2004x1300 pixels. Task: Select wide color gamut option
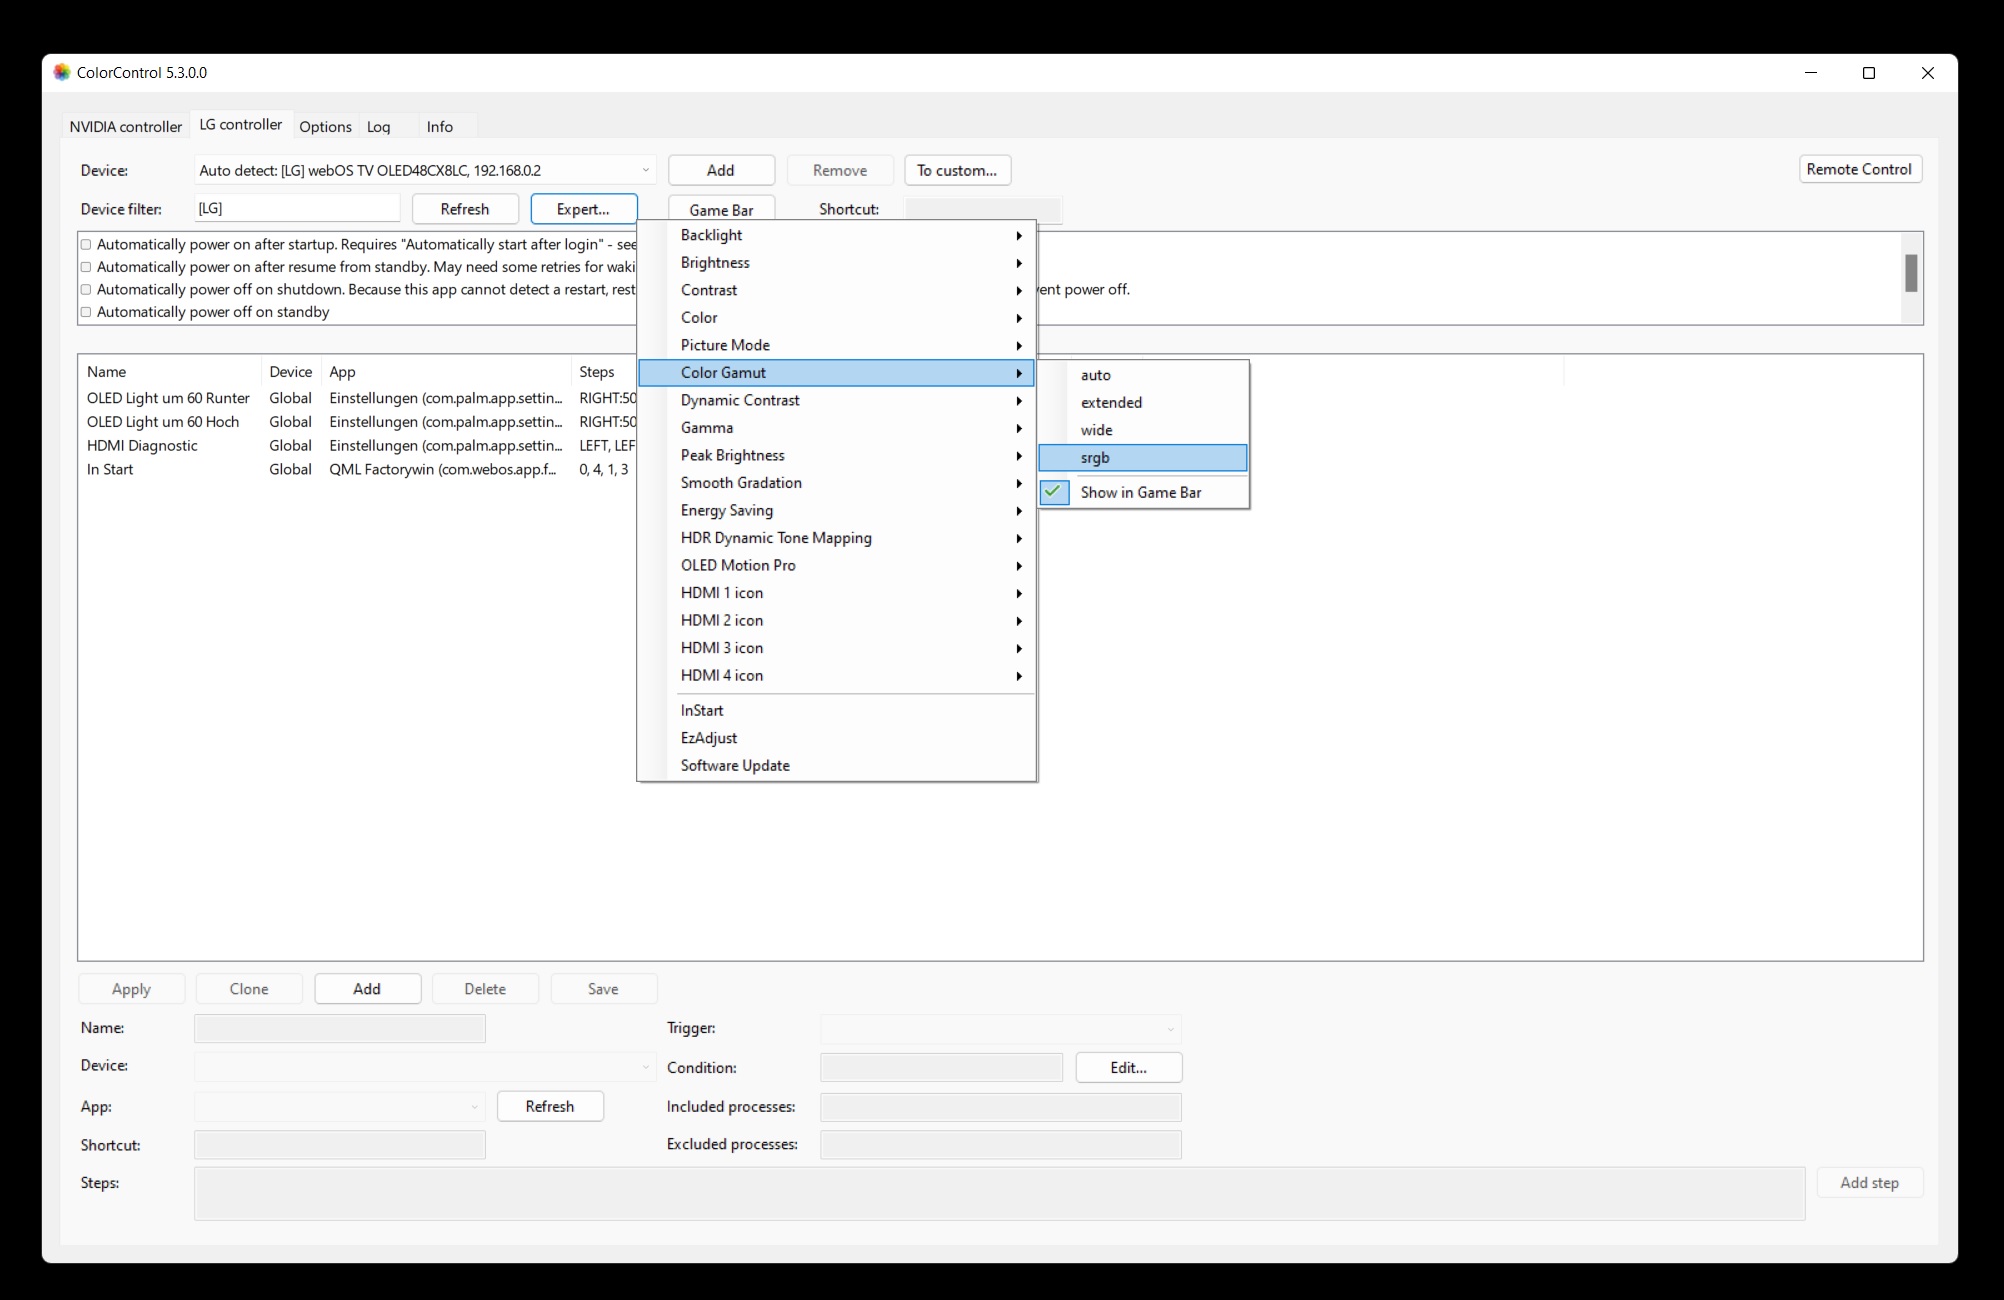click(x=1143, y=430)
